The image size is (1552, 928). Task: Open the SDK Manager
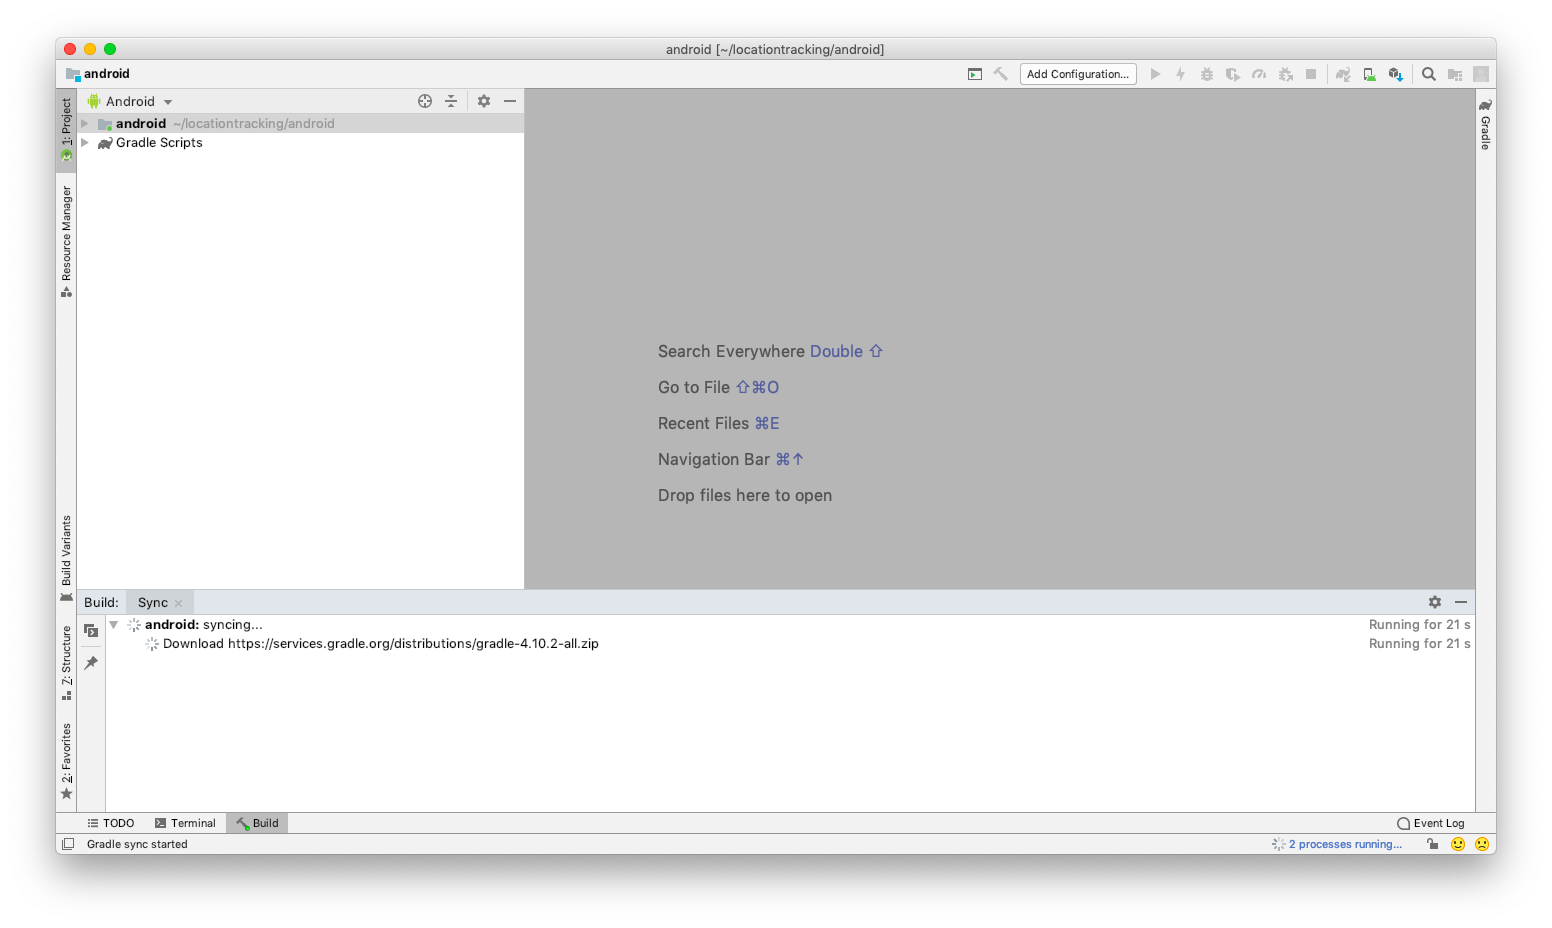point(1396,73)
